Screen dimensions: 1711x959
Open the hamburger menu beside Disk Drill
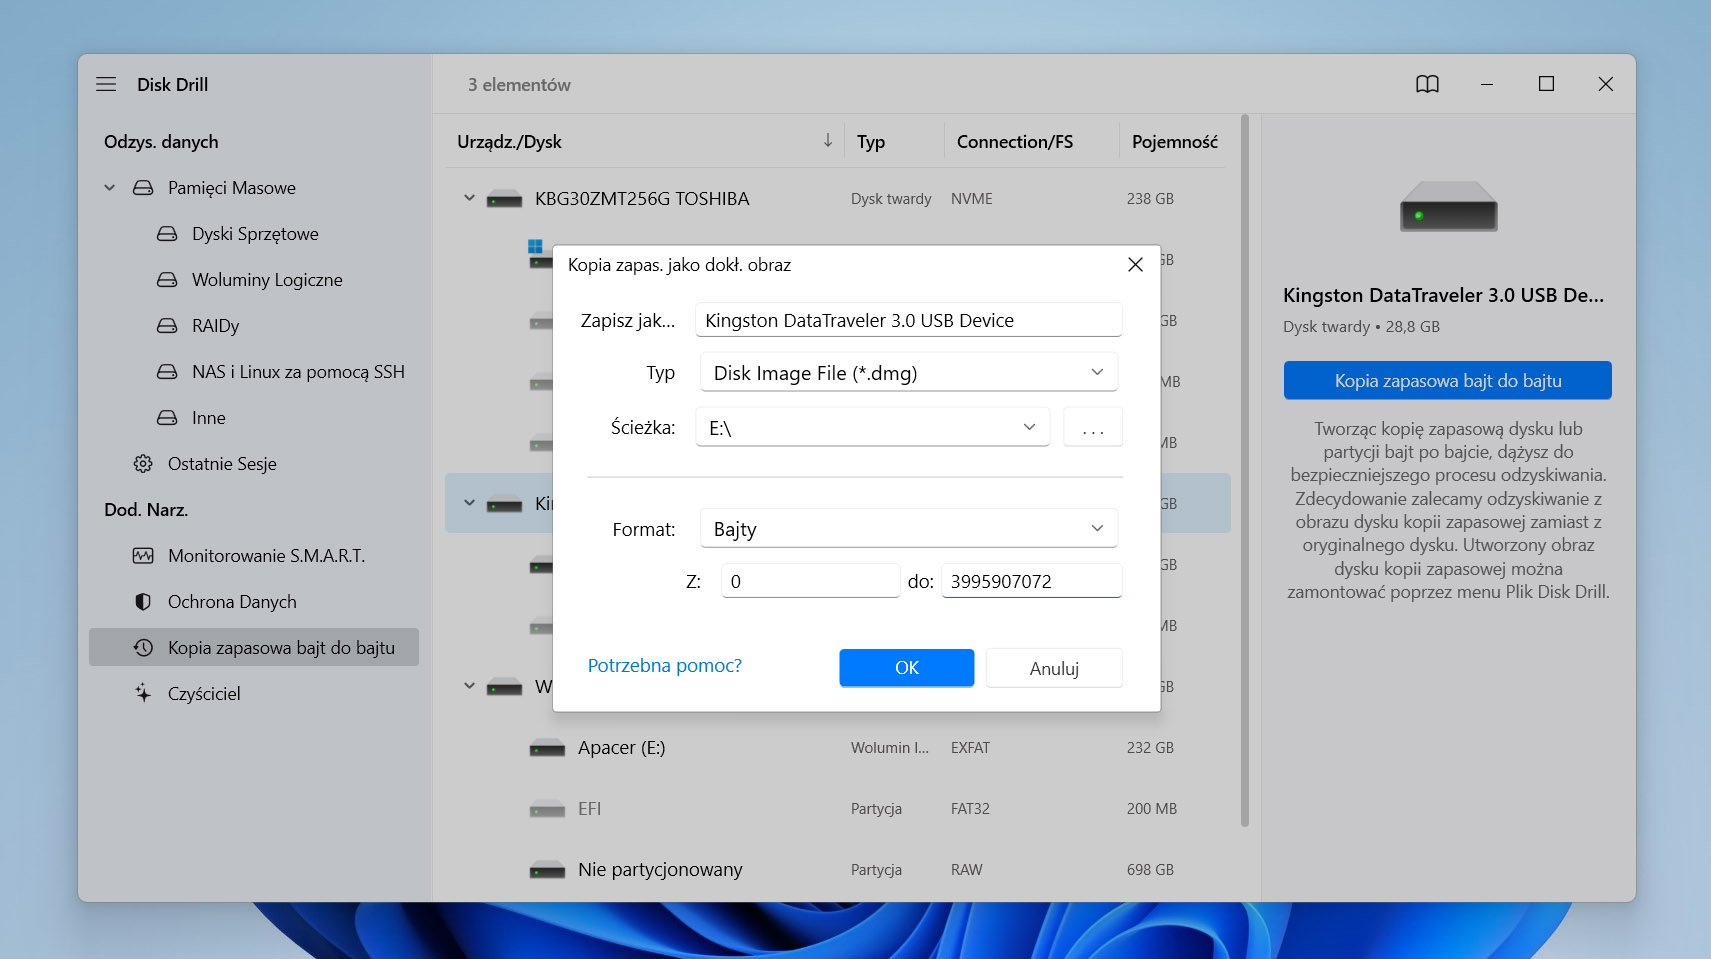pos(106,85)
